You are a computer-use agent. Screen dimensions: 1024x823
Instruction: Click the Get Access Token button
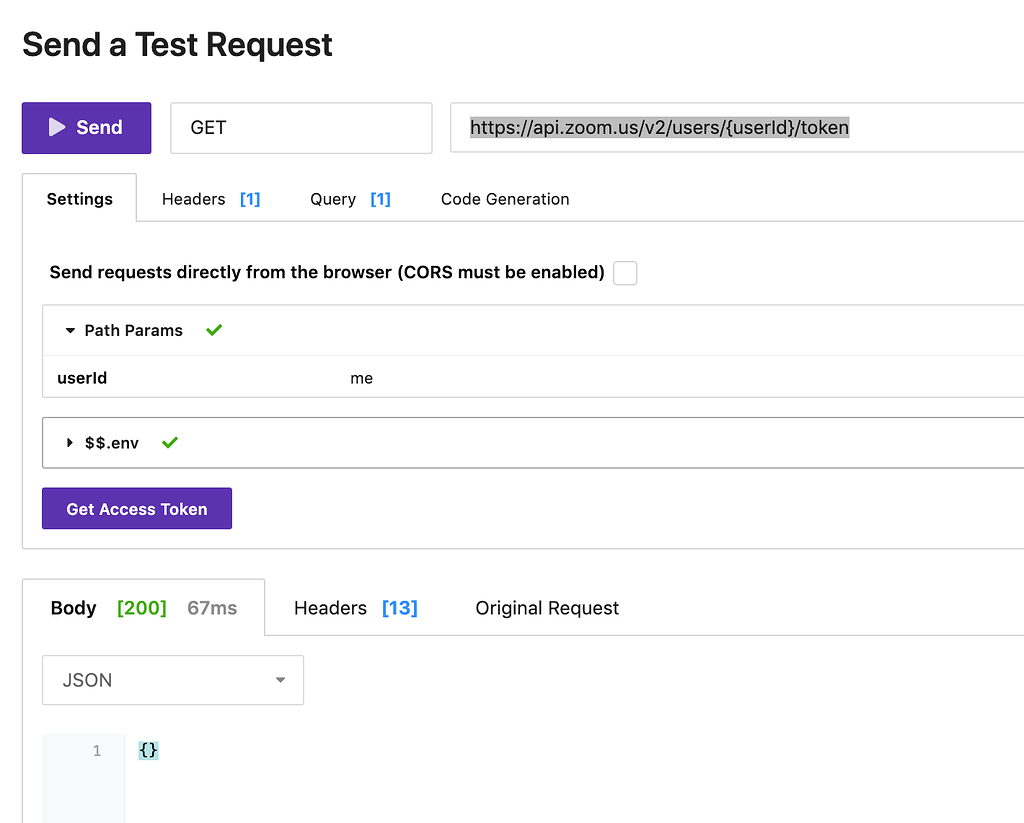(136, 508)
